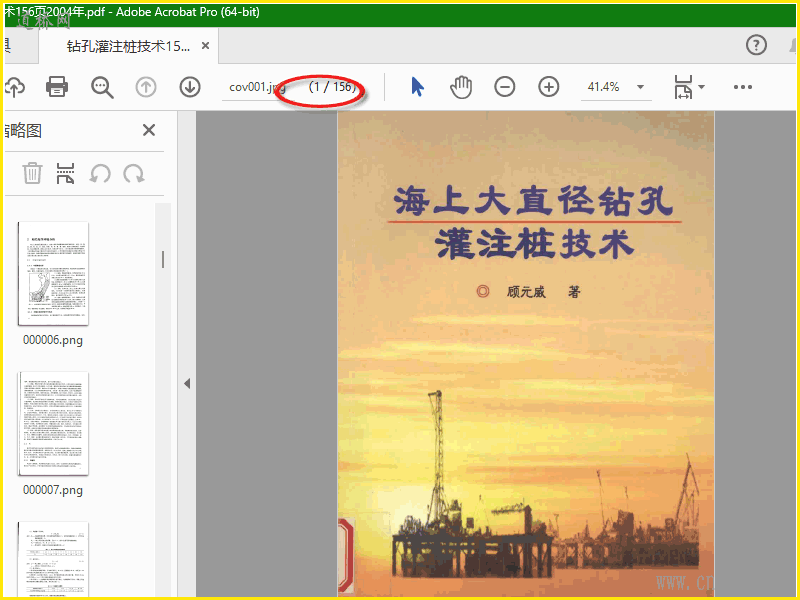Screen dimensions: 800x600
Task: Click the Print file icon
Action: (57, 87)
